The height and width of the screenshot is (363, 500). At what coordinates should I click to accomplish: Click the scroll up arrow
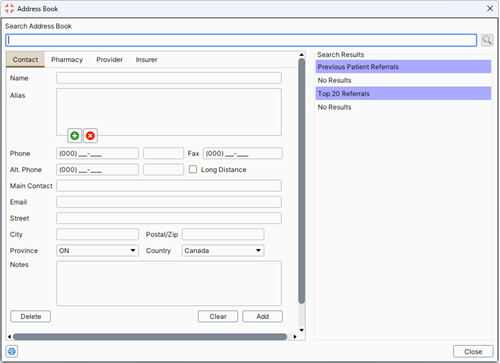(302, 54)
